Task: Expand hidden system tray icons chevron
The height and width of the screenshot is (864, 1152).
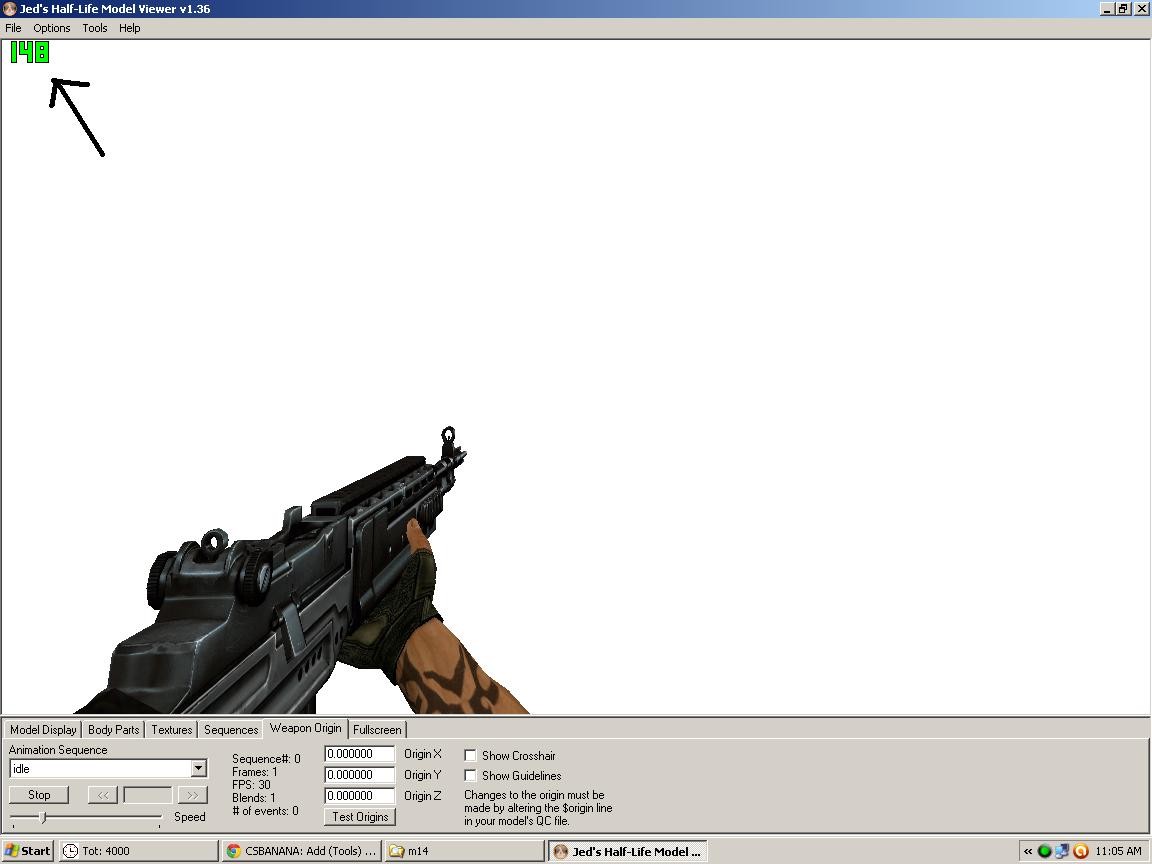Action: (1027, 851)
